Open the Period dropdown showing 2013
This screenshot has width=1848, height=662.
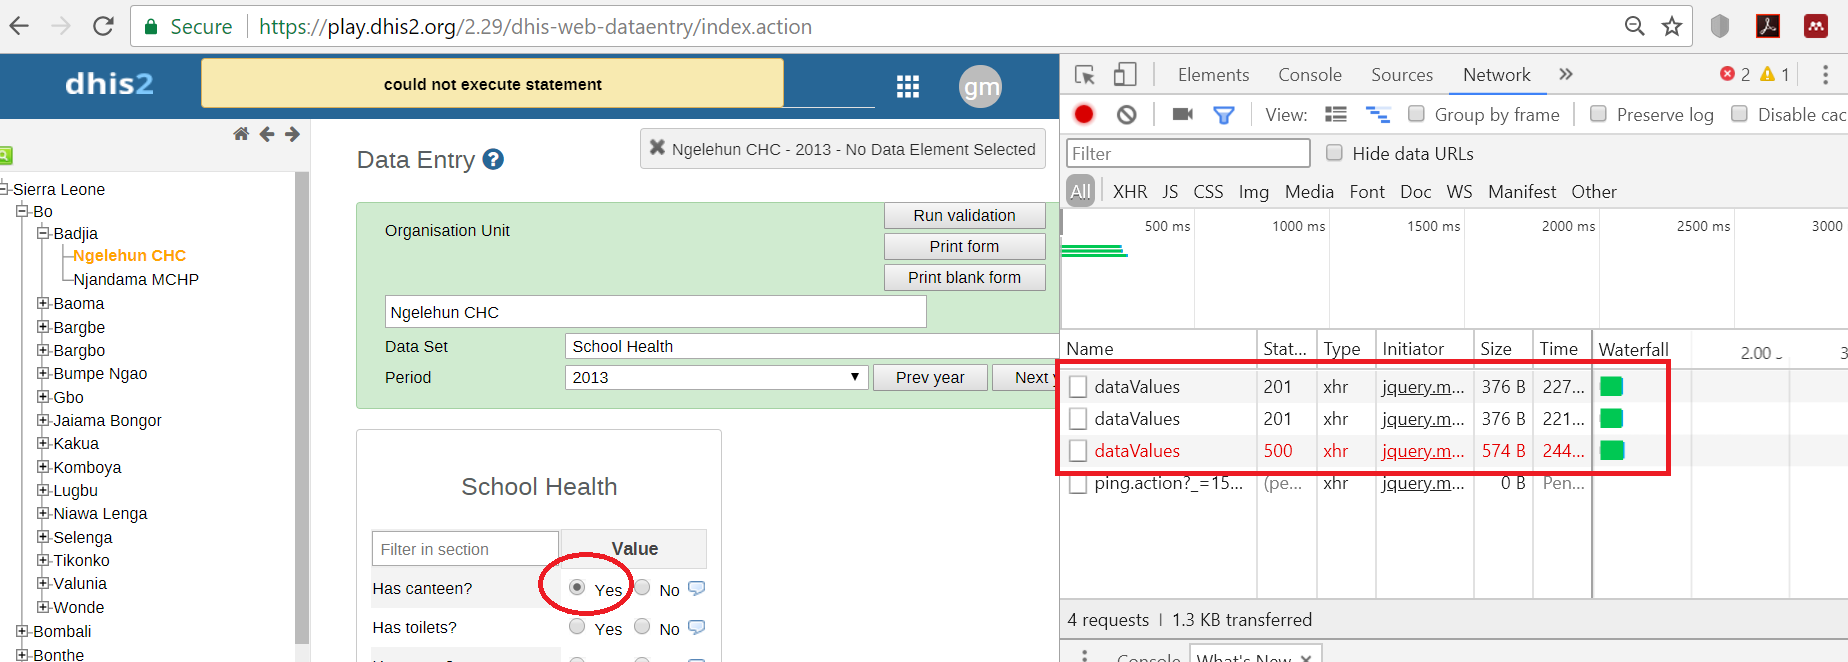714,377
